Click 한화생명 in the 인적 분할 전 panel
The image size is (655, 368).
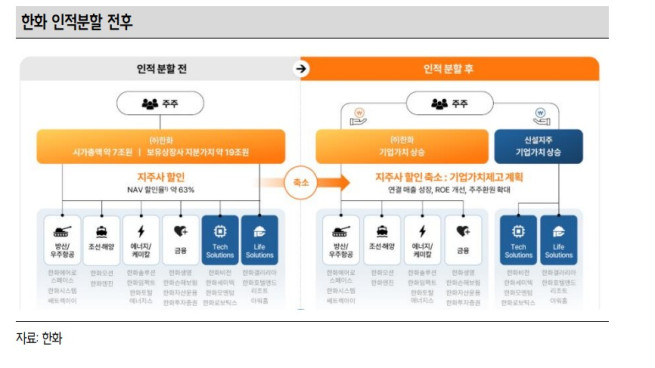[x=180, y=273]
